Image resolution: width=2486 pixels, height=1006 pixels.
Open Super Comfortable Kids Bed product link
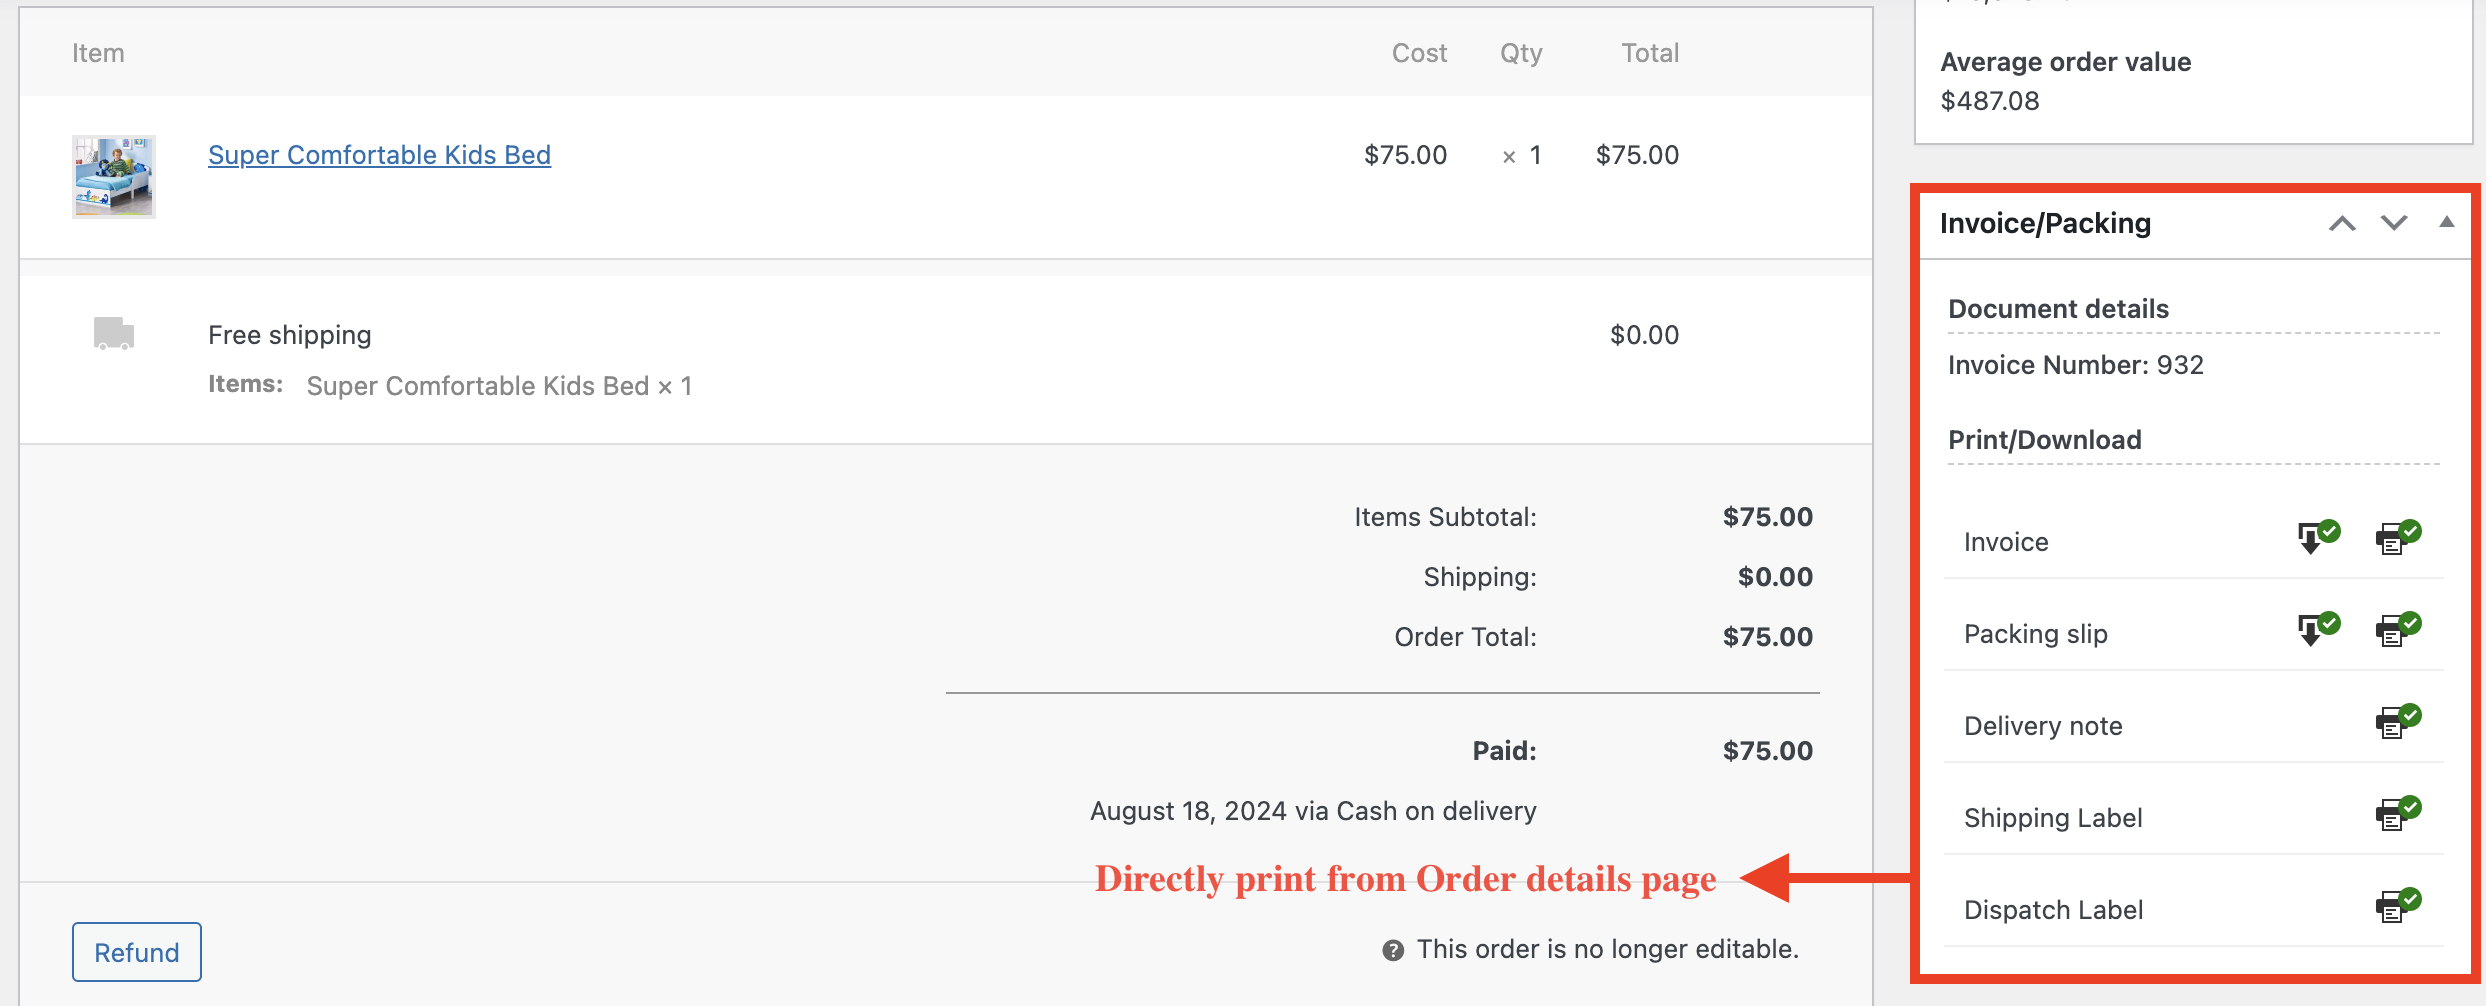(379, 155)
